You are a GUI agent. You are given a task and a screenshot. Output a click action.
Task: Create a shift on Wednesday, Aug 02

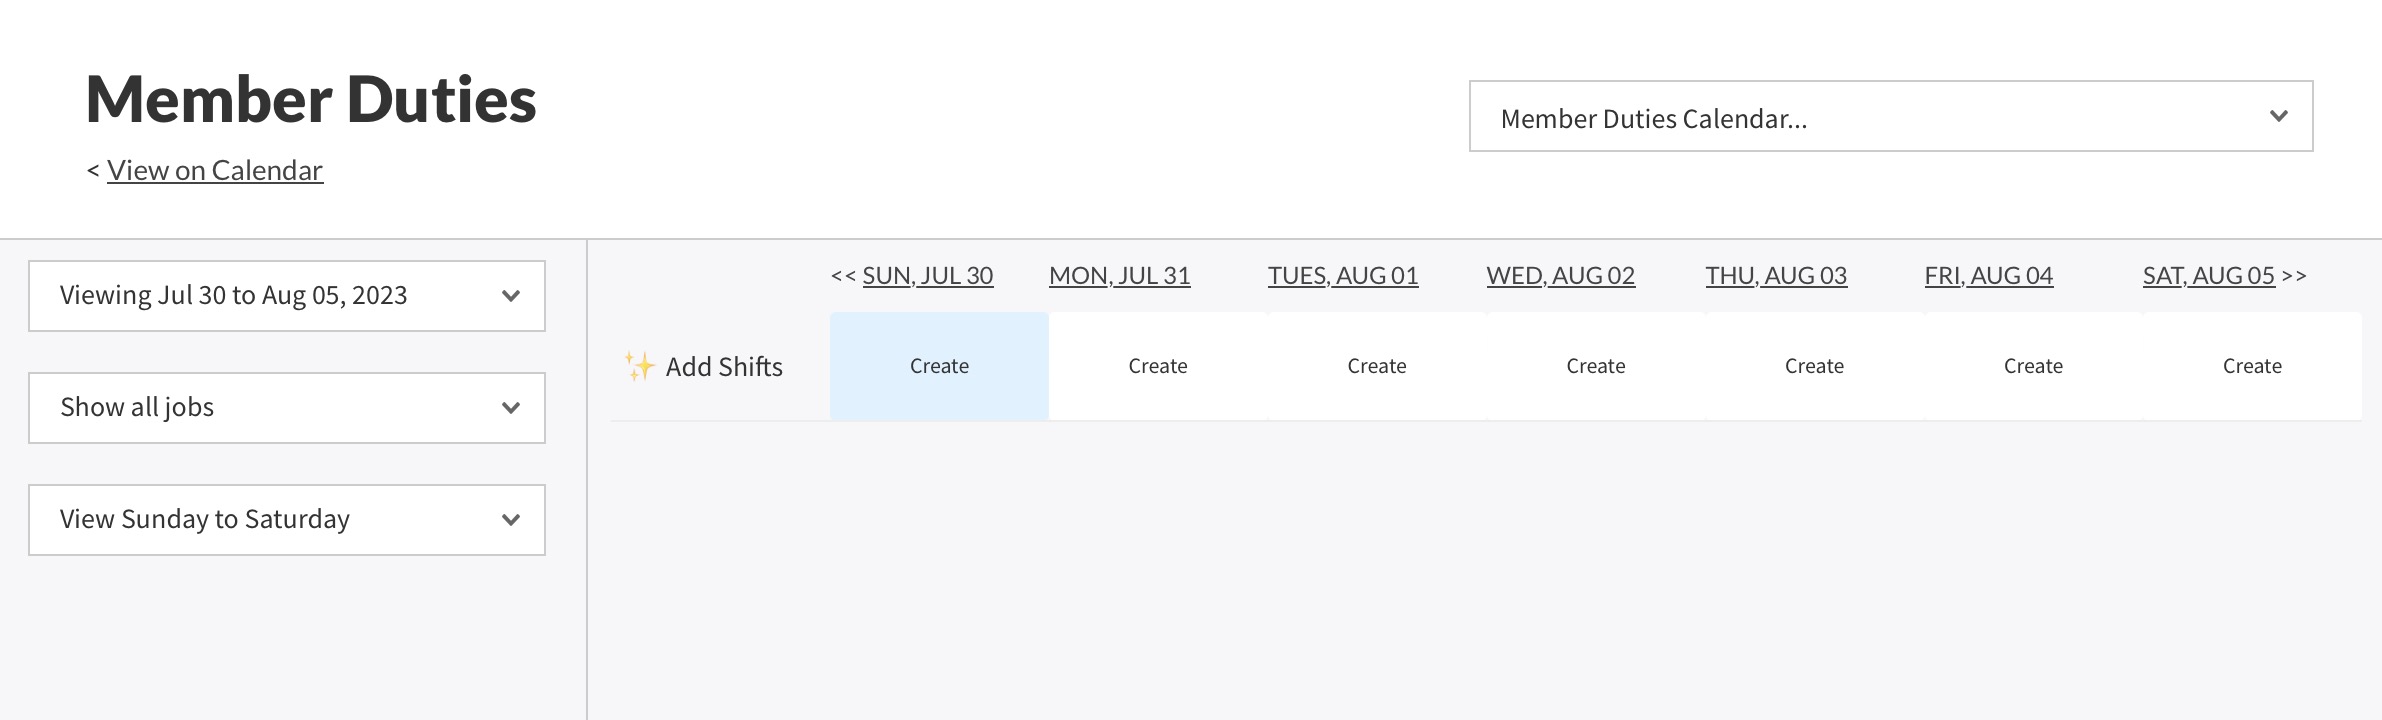coord(1595,366)
